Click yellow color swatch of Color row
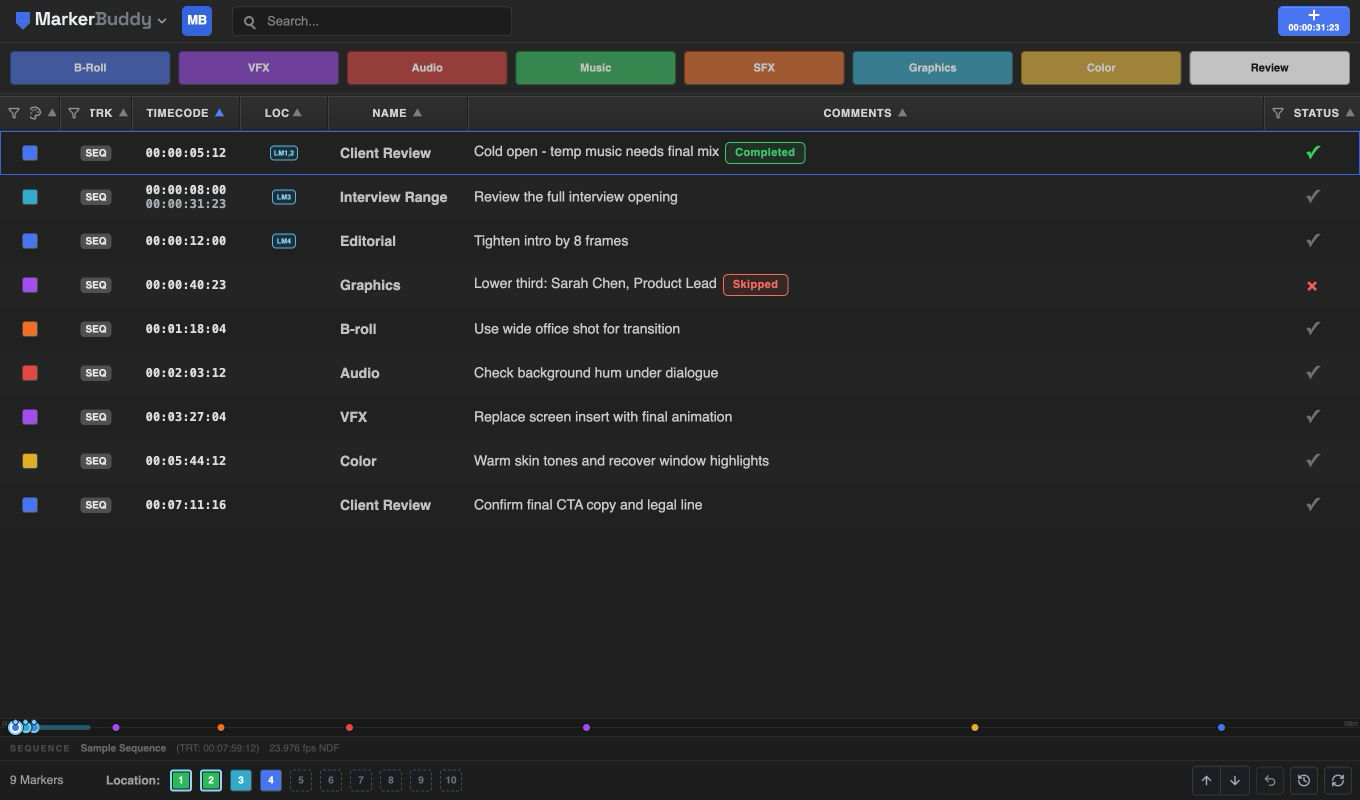 [30, 461]
